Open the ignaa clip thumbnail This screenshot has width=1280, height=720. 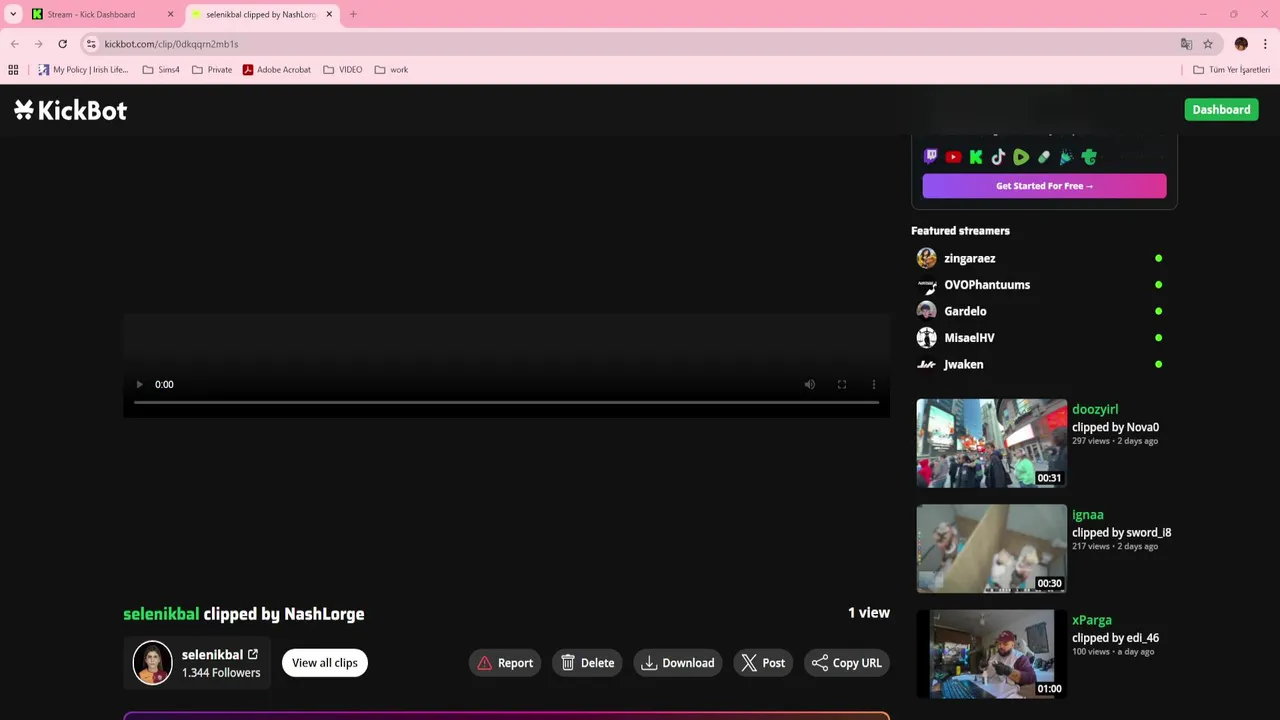pyautogui.click(x=992, y=549)
